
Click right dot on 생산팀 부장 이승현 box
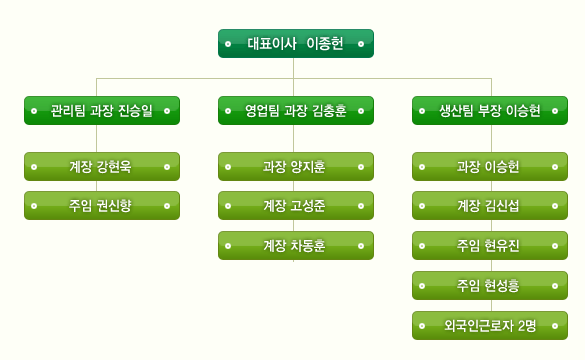[555, 111]
